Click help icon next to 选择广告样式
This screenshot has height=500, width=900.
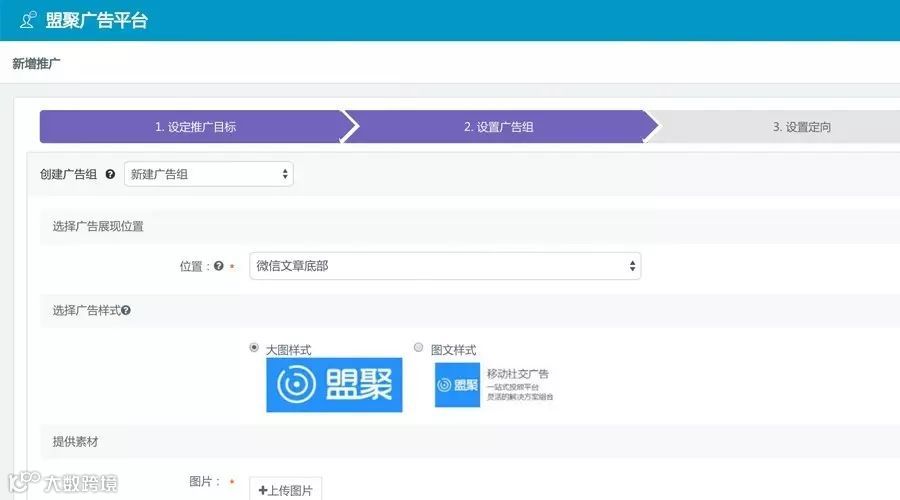[126, 311]
